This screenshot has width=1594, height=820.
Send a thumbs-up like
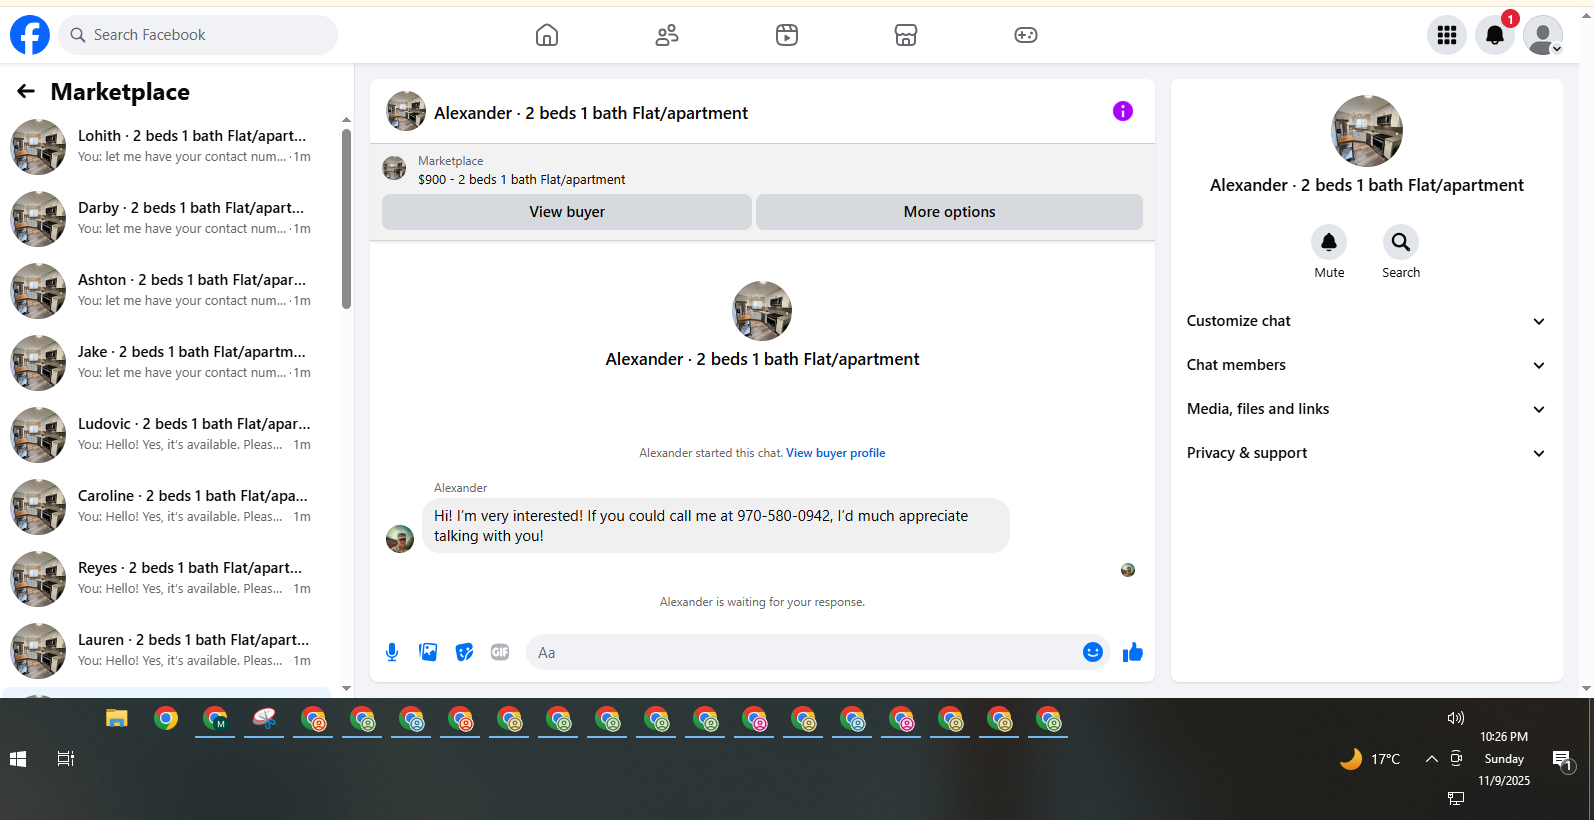coord(1133,653)
